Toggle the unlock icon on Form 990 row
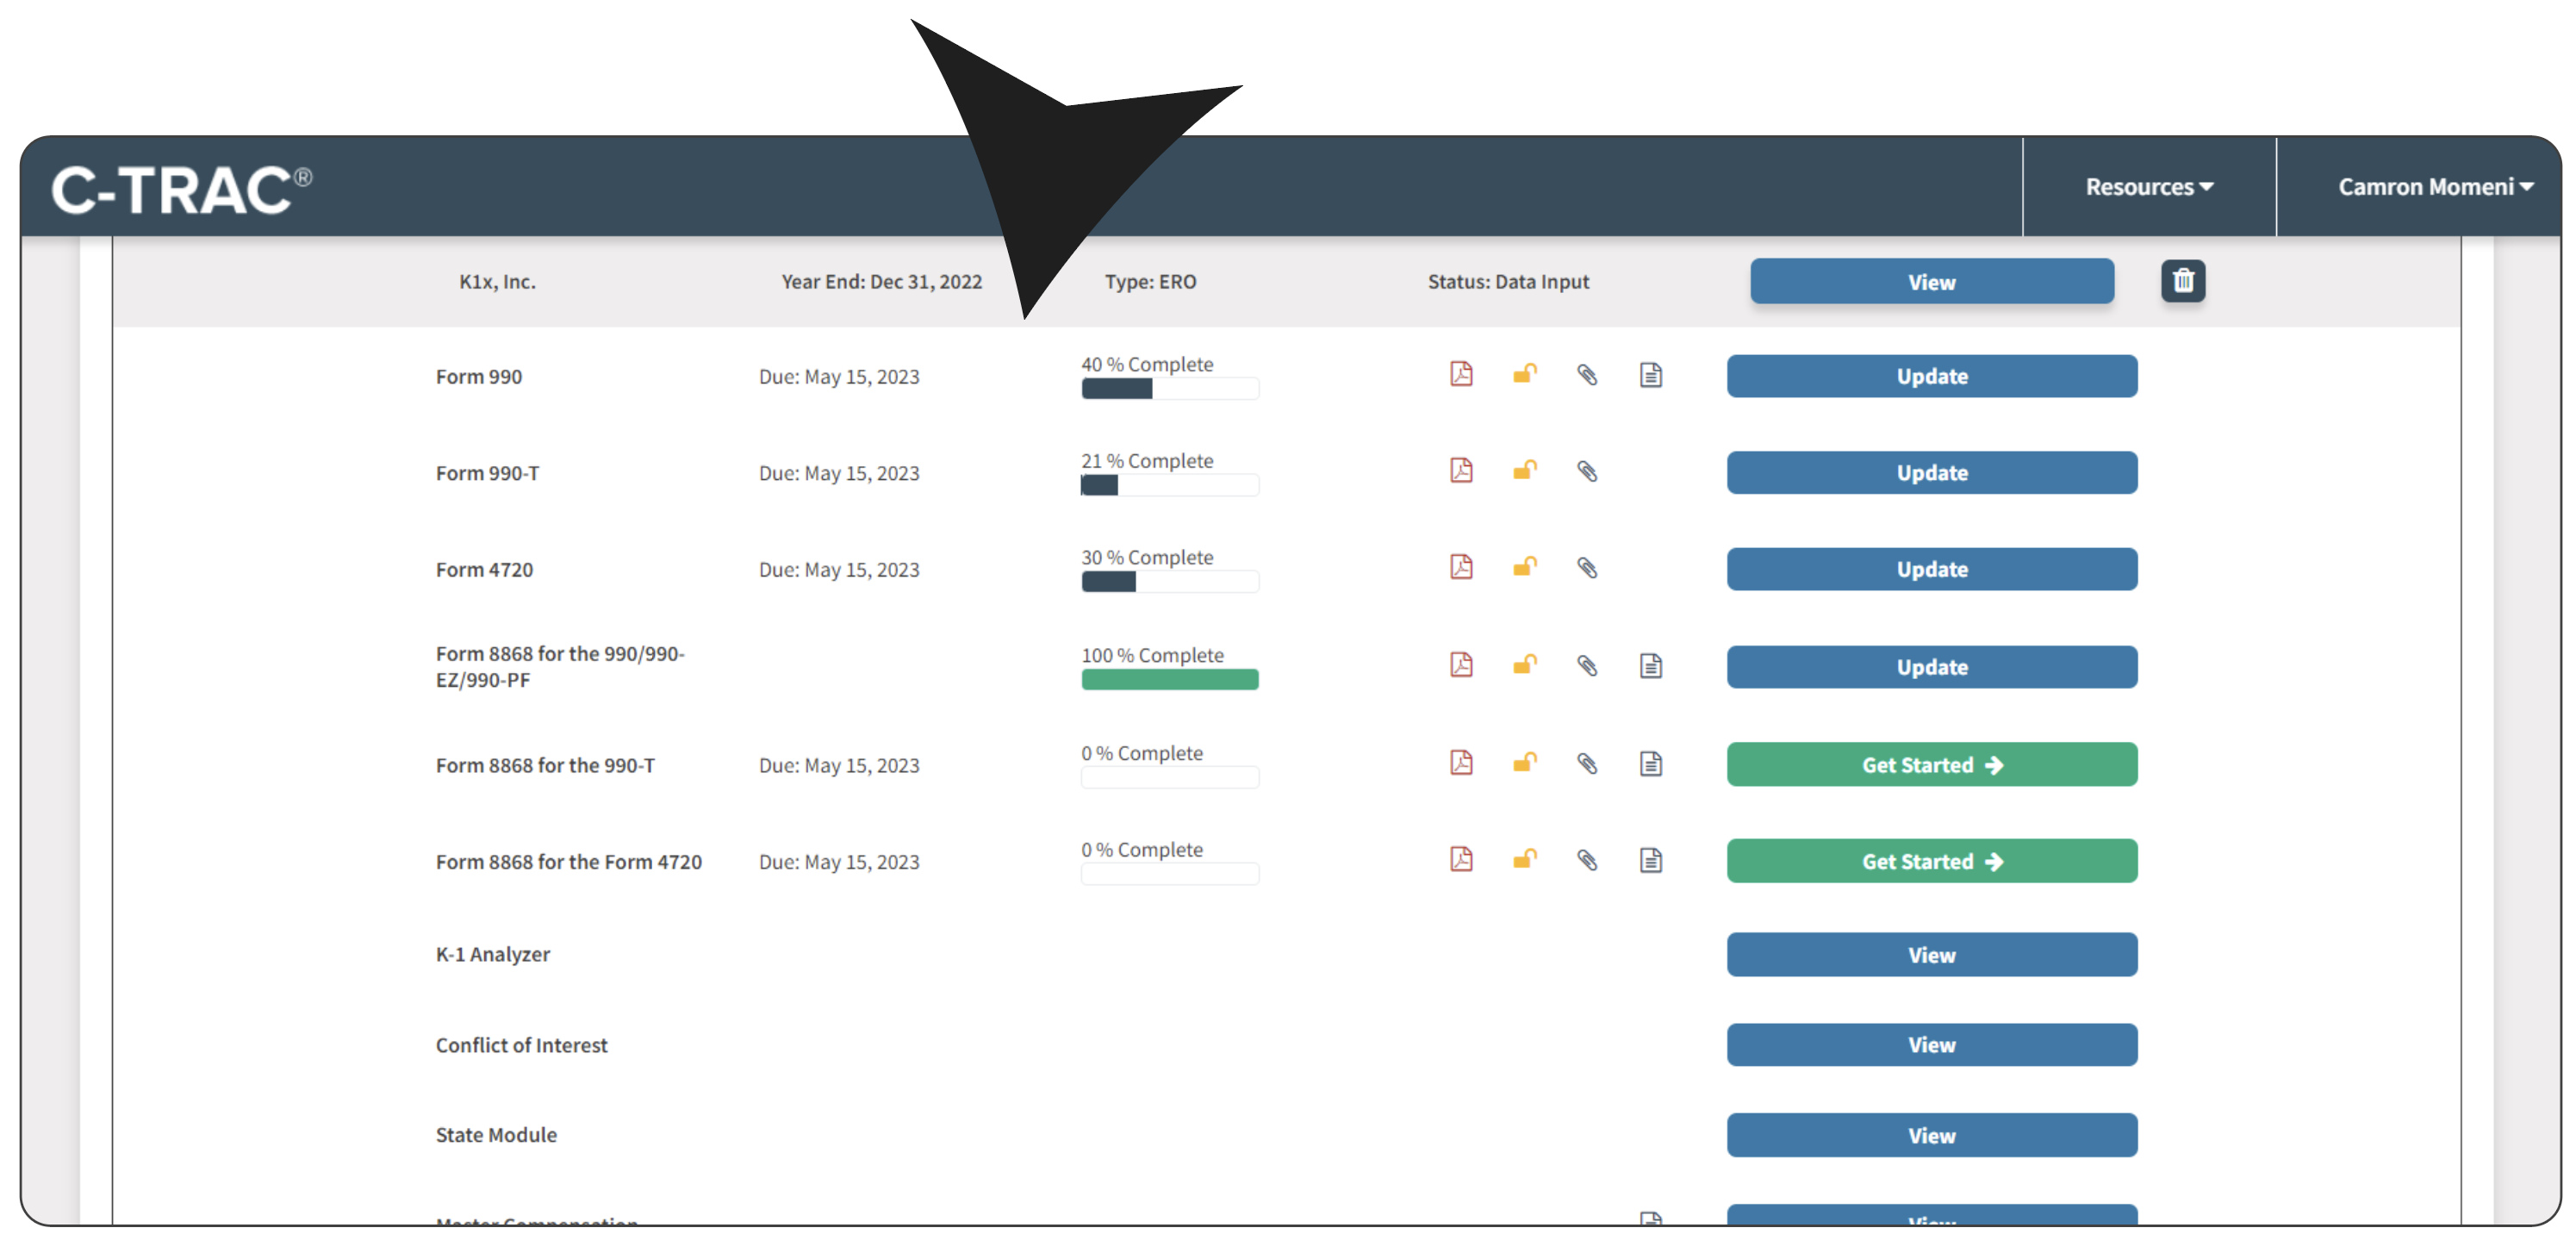This screenshot has width=2576, height=1234. coord(1524,374)
